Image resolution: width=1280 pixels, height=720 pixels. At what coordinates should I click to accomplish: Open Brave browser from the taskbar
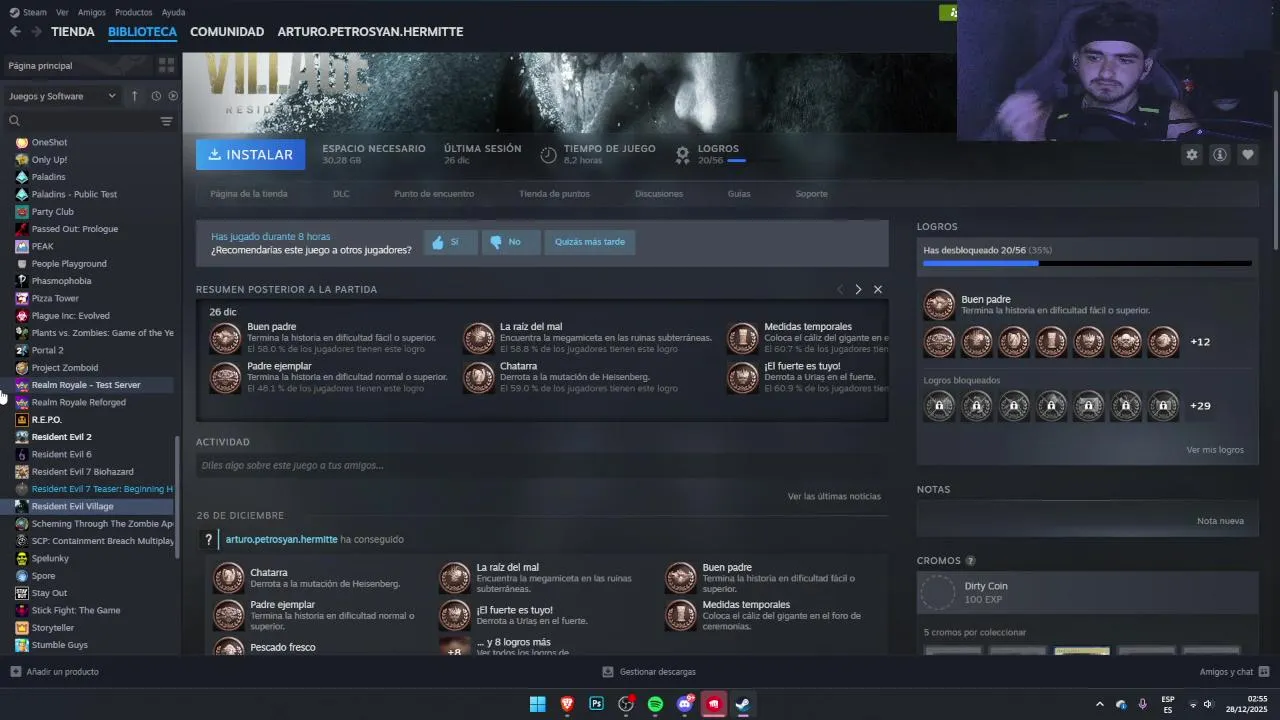click(x=567, y=704)
